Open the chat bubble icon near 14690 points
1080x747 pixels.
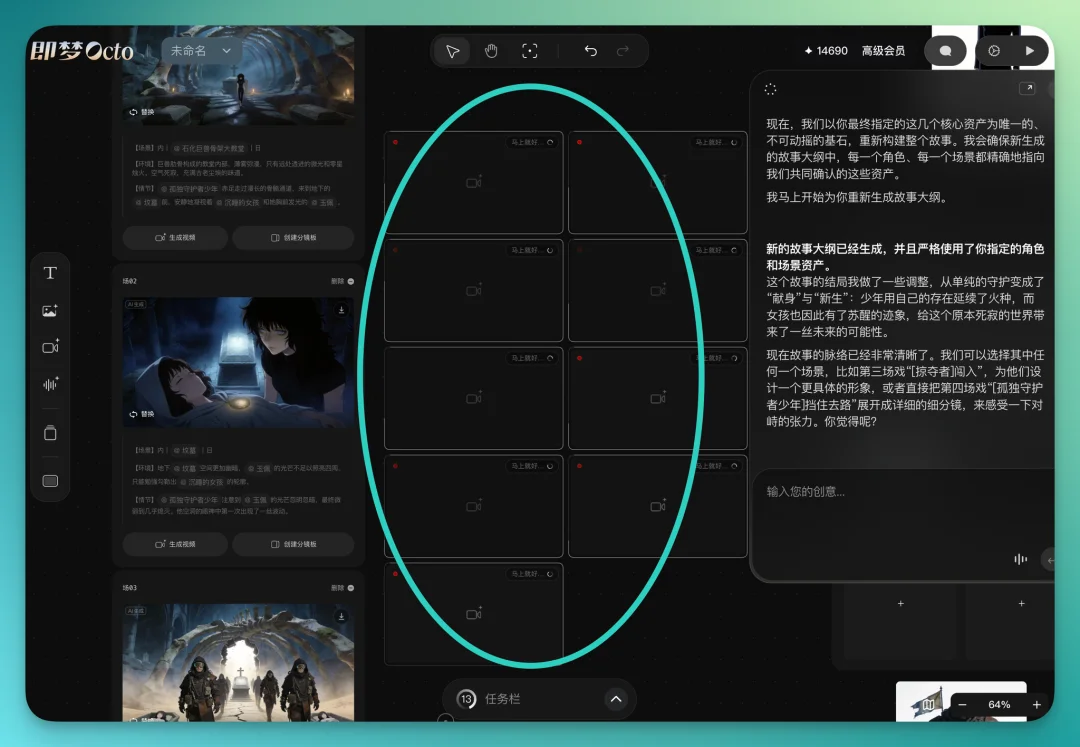tap(947, 50)
